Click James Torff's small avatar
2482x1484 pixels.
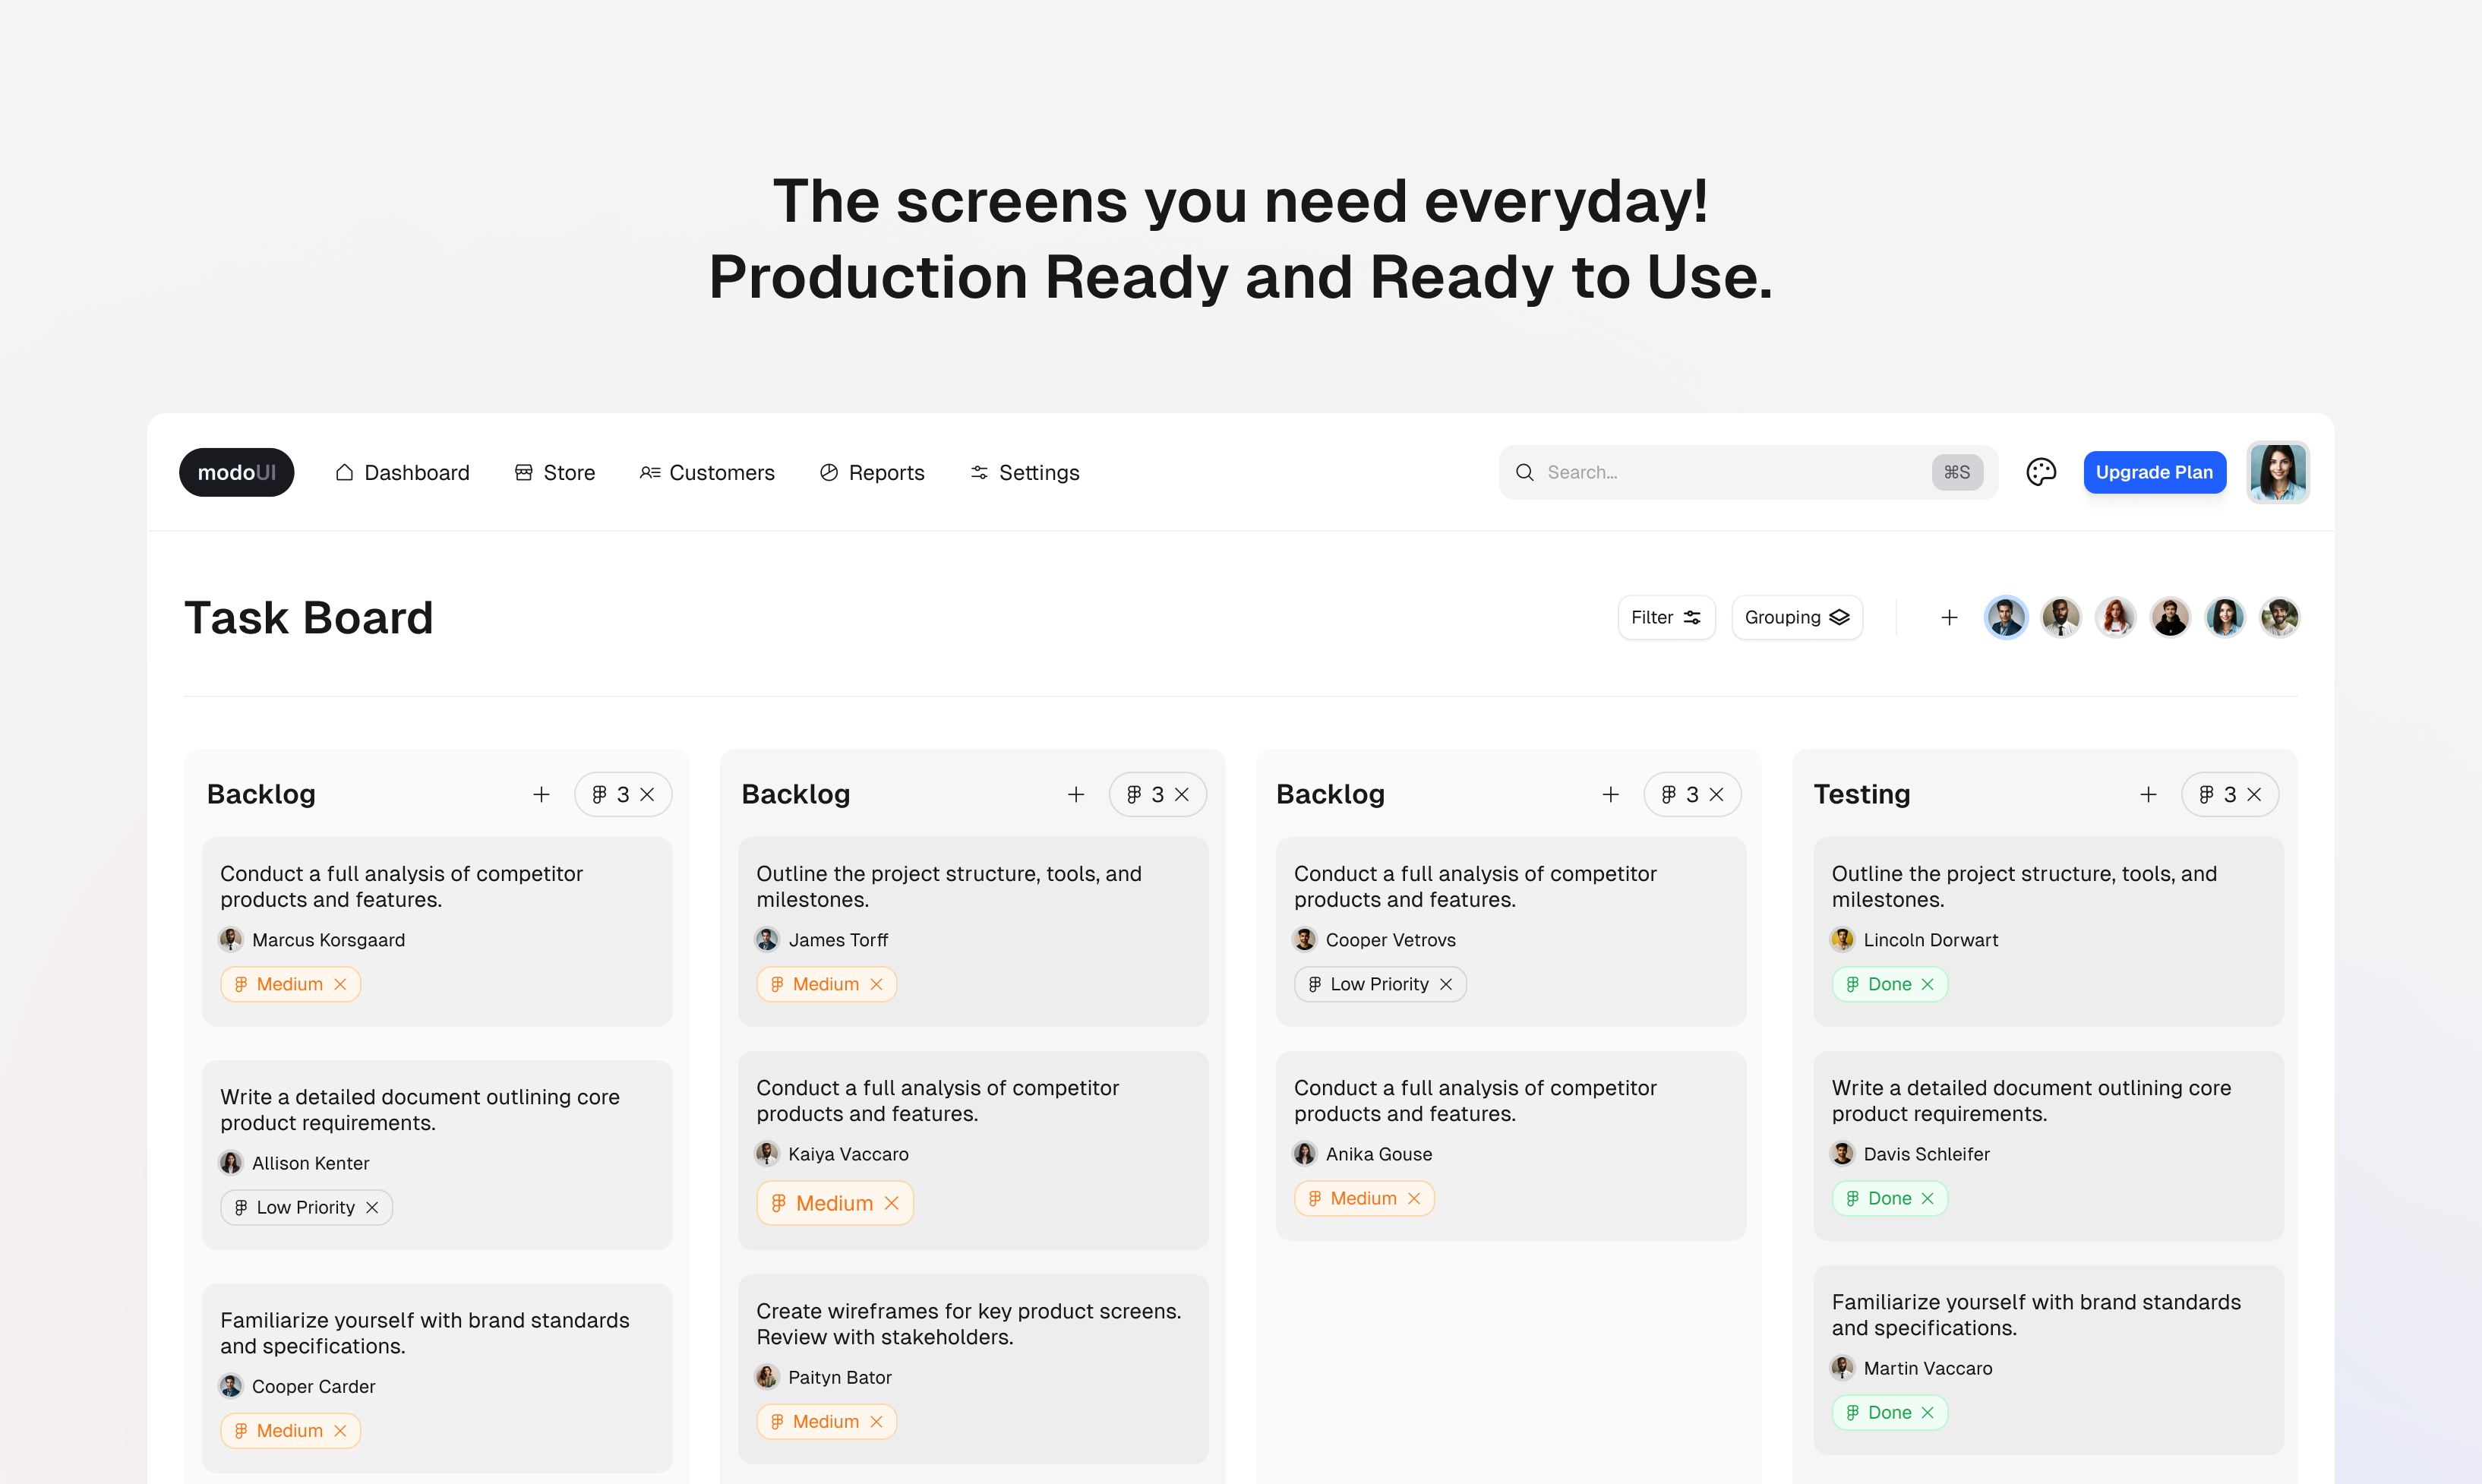pos(767,939)
